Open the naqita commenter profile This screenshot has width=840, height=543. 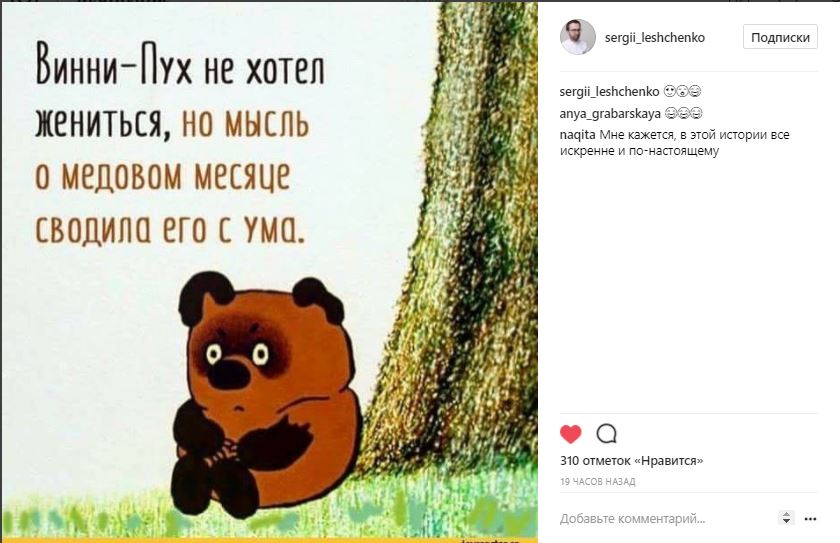(x=578, y=135)
